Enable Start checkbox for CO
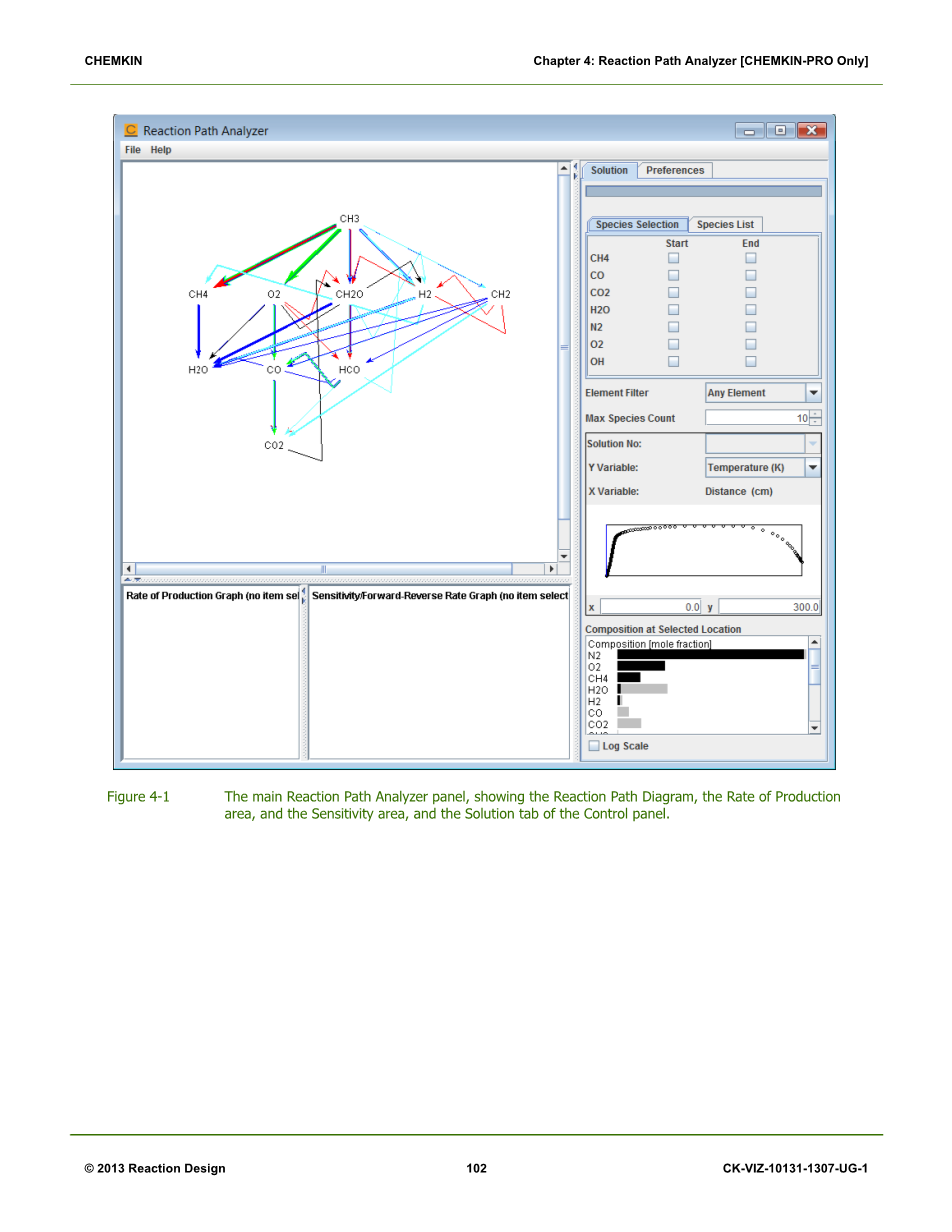The image size is (952, 1232). coord(673,275)
